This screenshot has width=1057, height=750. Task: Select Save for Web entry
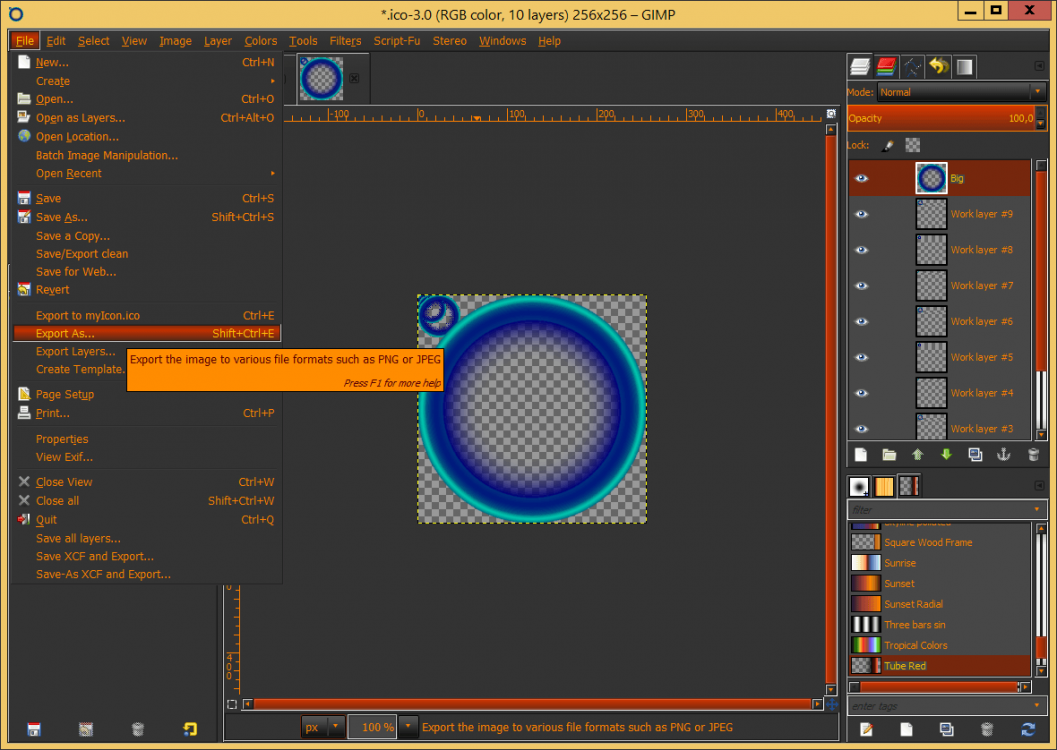(146, 272)
